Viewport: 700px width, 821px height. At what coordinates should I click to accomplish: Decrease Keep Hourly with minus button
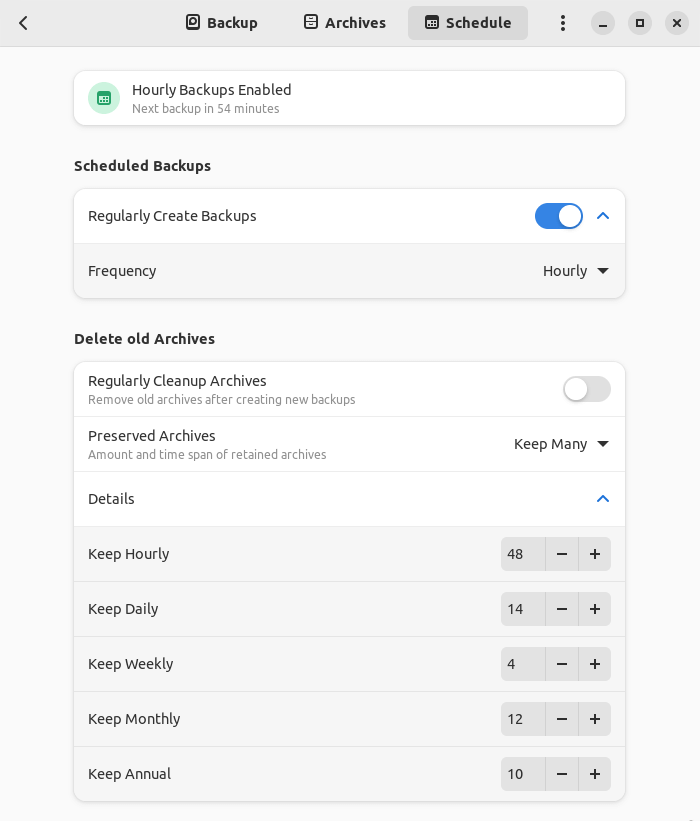[562, 554]
